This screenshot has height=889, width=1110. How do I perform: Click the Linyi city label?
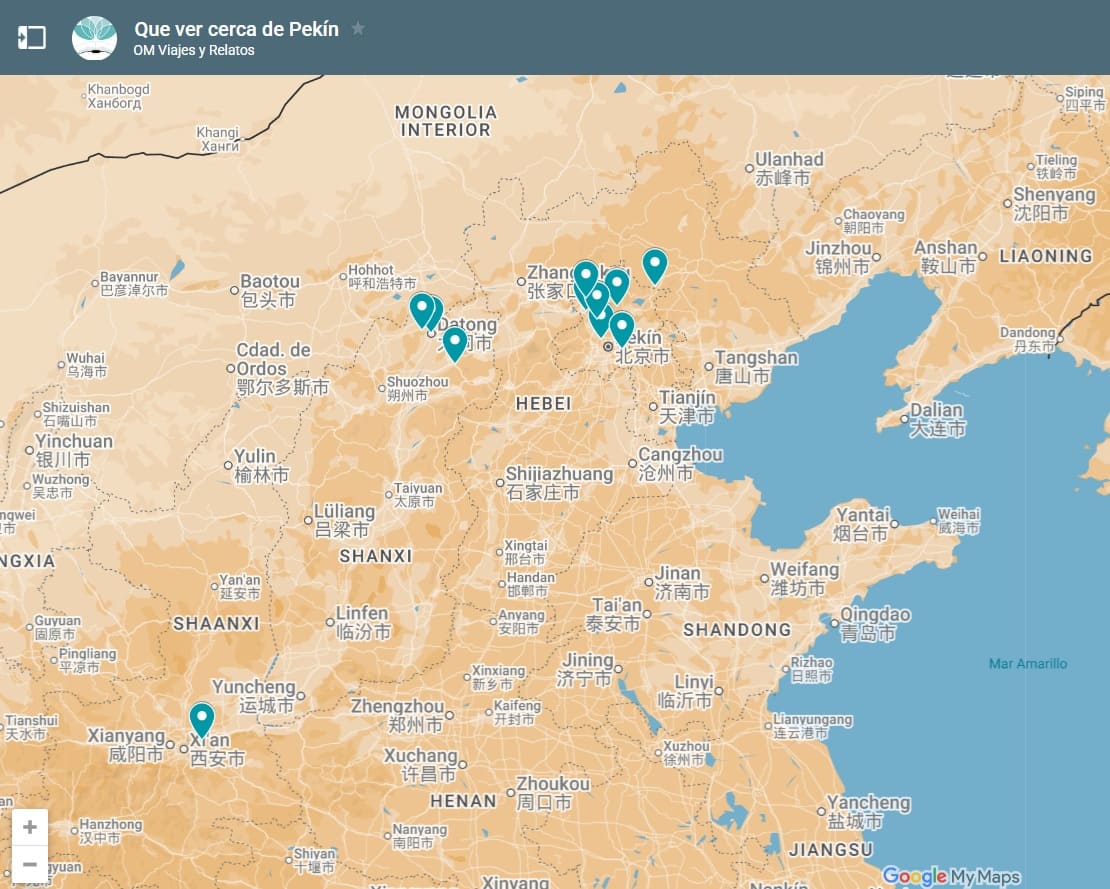point(685,691)
